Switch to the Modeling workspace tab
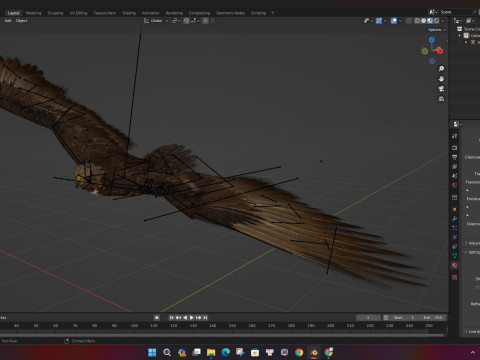Image resolution: width=480 pixels, height=360 pixels. tap(33, 13)
